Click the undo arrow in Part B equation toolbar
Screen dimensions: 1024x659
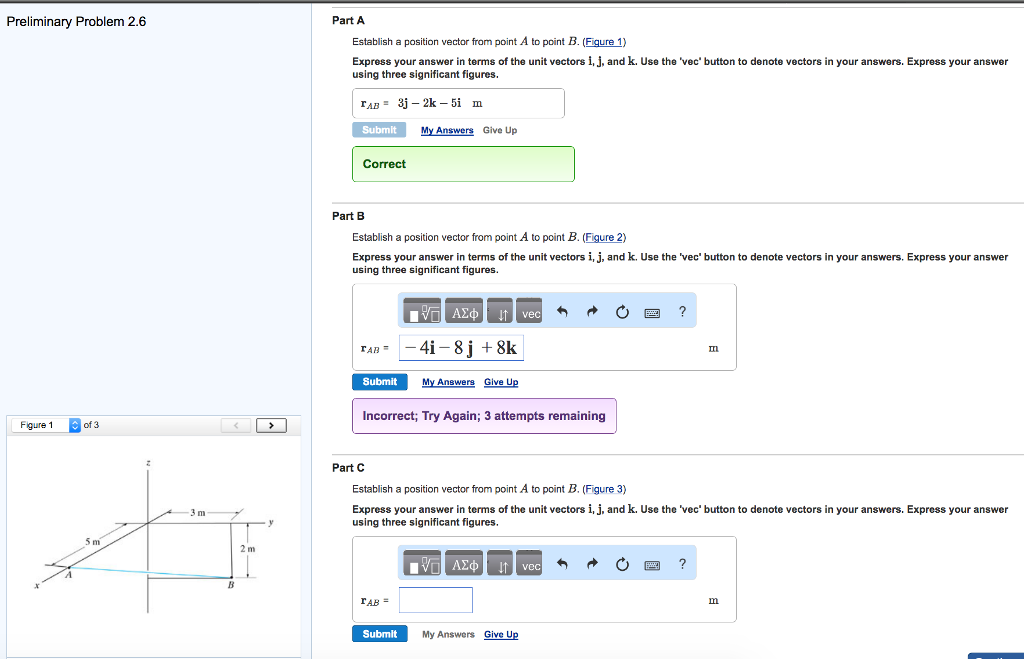(562, 311)
